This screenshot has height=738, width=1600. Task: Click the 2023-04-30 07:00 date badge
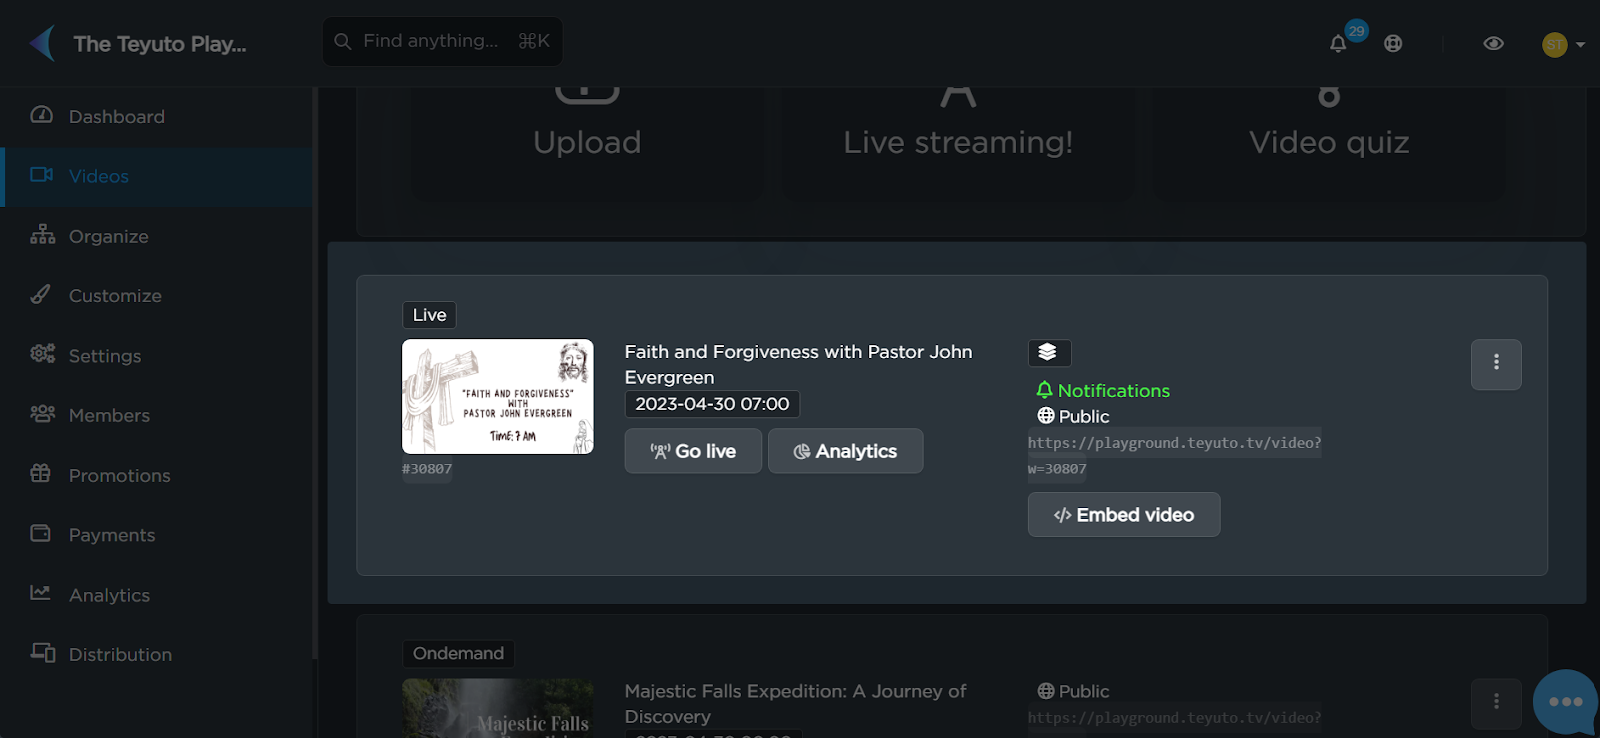point(712,404)
